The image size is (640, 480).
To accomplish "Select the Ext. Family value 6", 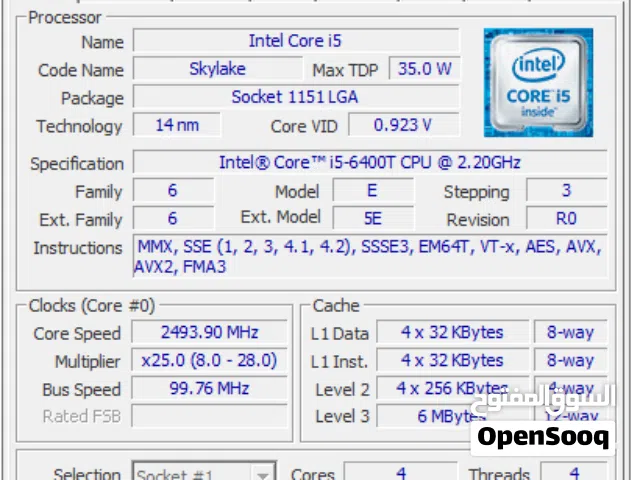I will coord(173,218).
